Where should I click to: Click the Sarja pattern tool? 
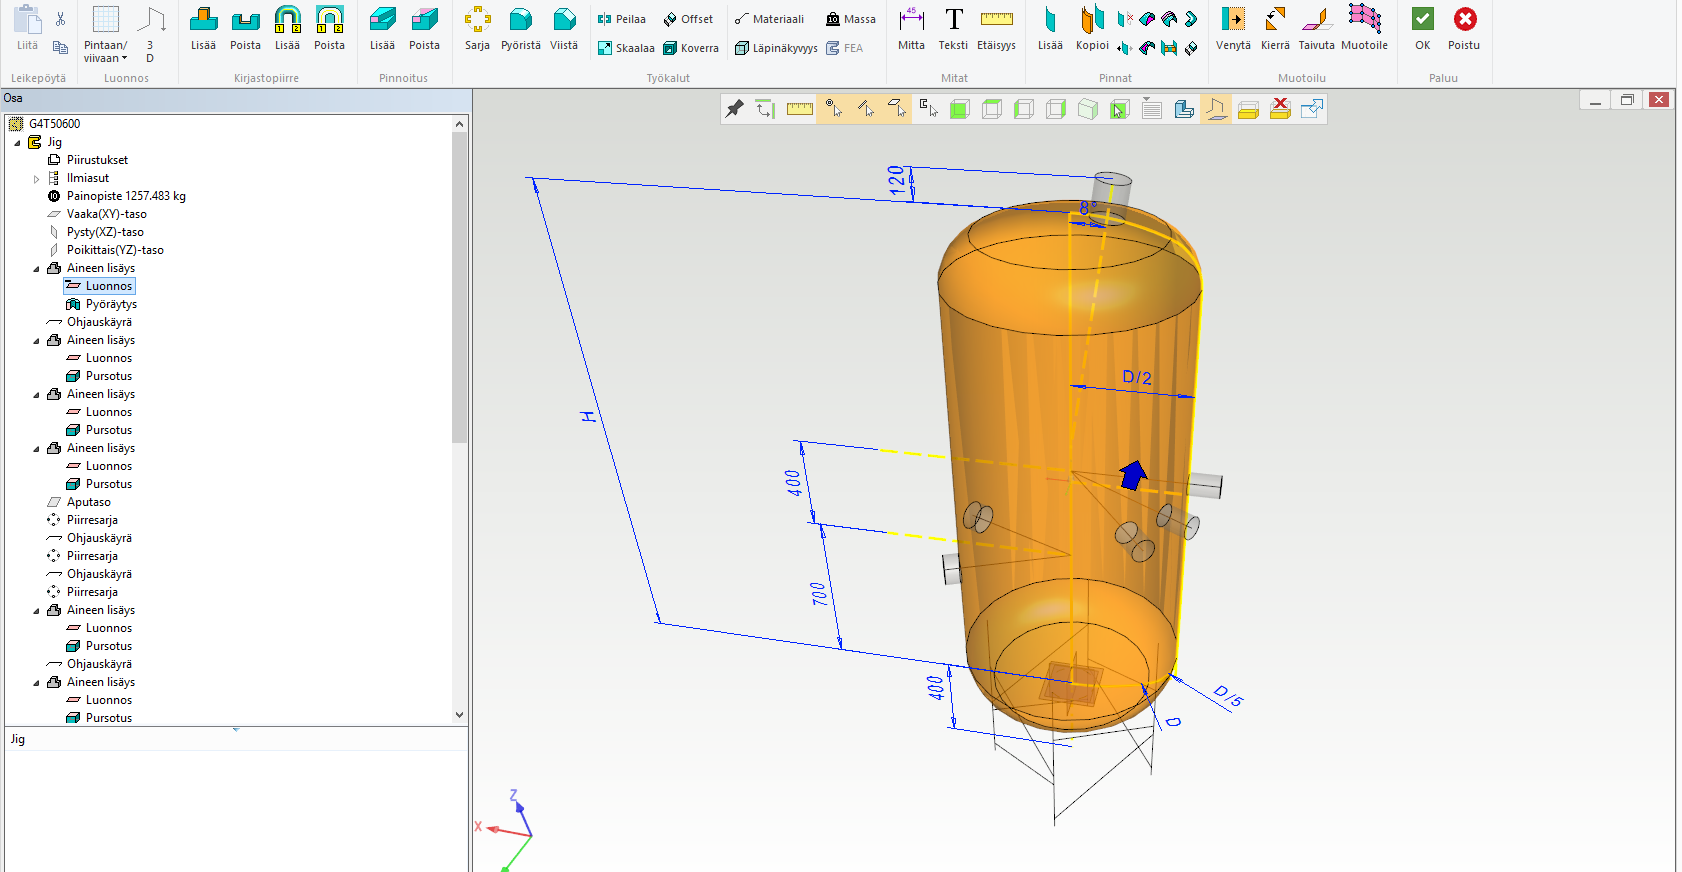477,28
